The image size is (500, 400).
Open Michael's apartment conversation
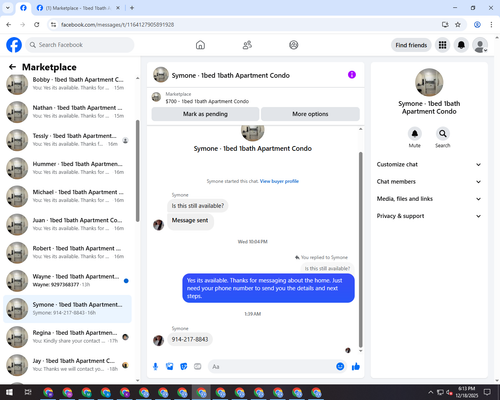(67, 196)
